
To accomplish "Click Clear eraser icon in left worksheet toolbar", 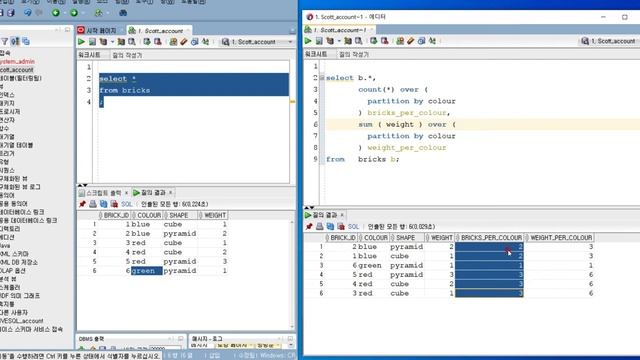I will (x=184, y=42).
